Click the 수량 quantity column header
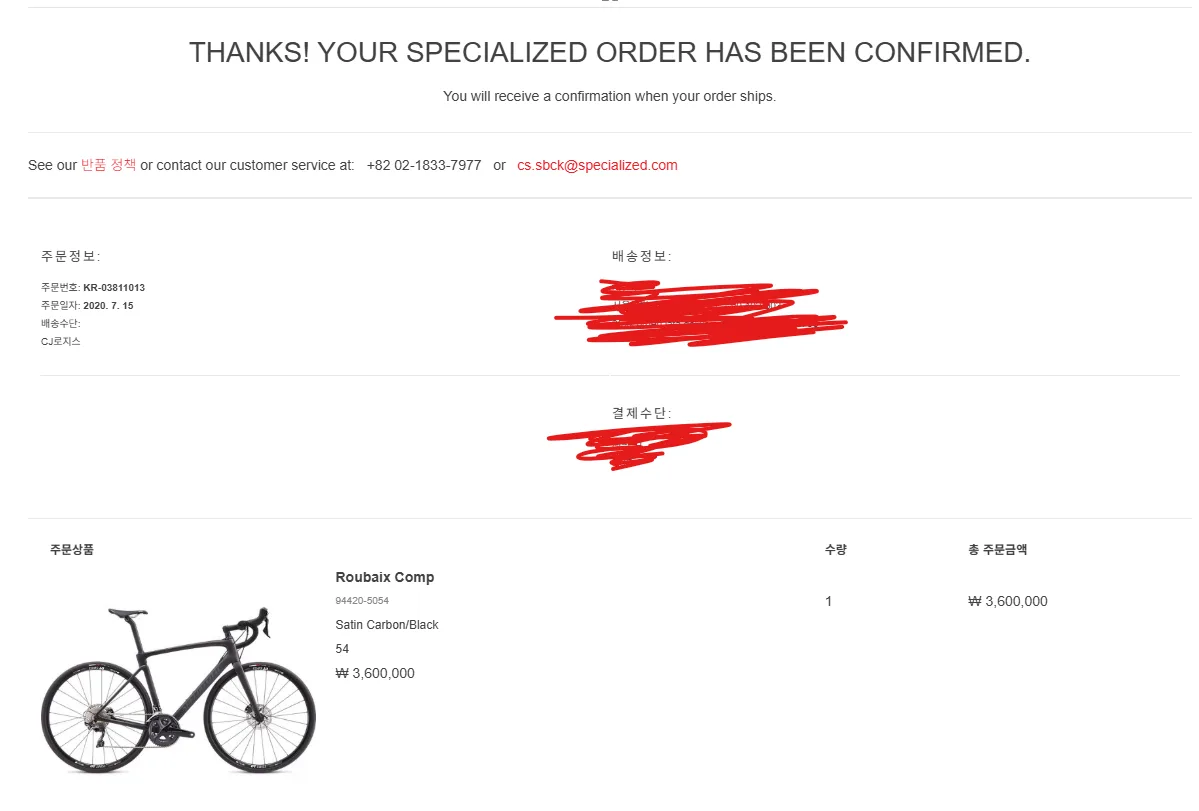This screenshot has width=1199, height=811. pos(836,550)
